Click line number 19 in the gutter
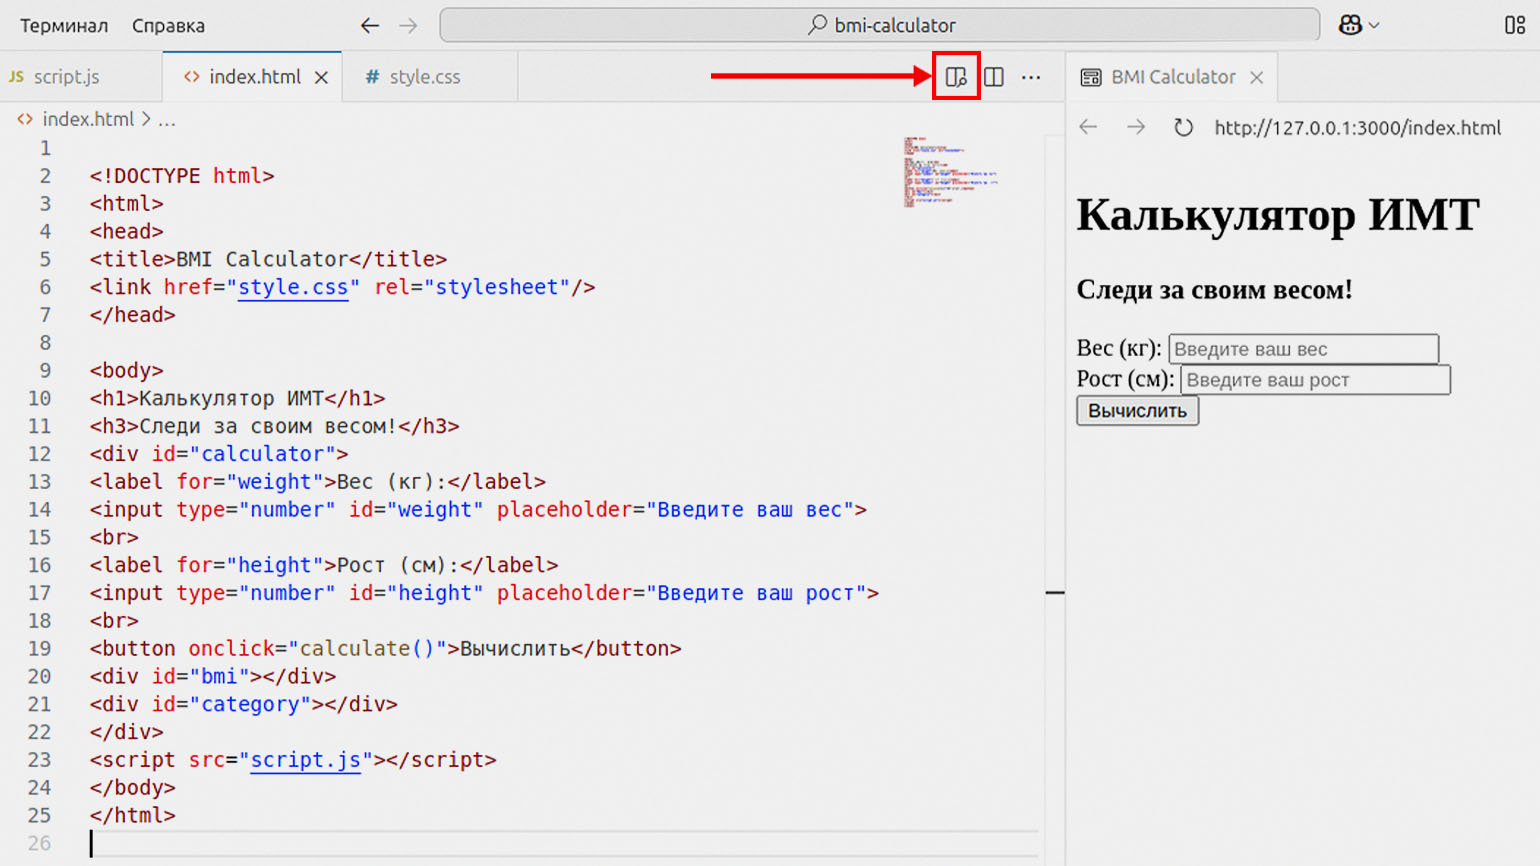The height and width of the screenshot is (866, 1540). click(x=40, y=649)
